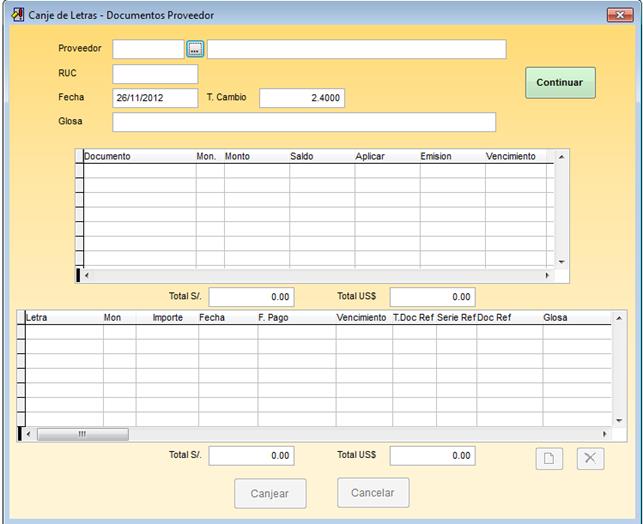The width and height of the screenshot is (643, 524).
Task: Click the Importe column header
Action: pyautogui.click(x=167, y=317)
